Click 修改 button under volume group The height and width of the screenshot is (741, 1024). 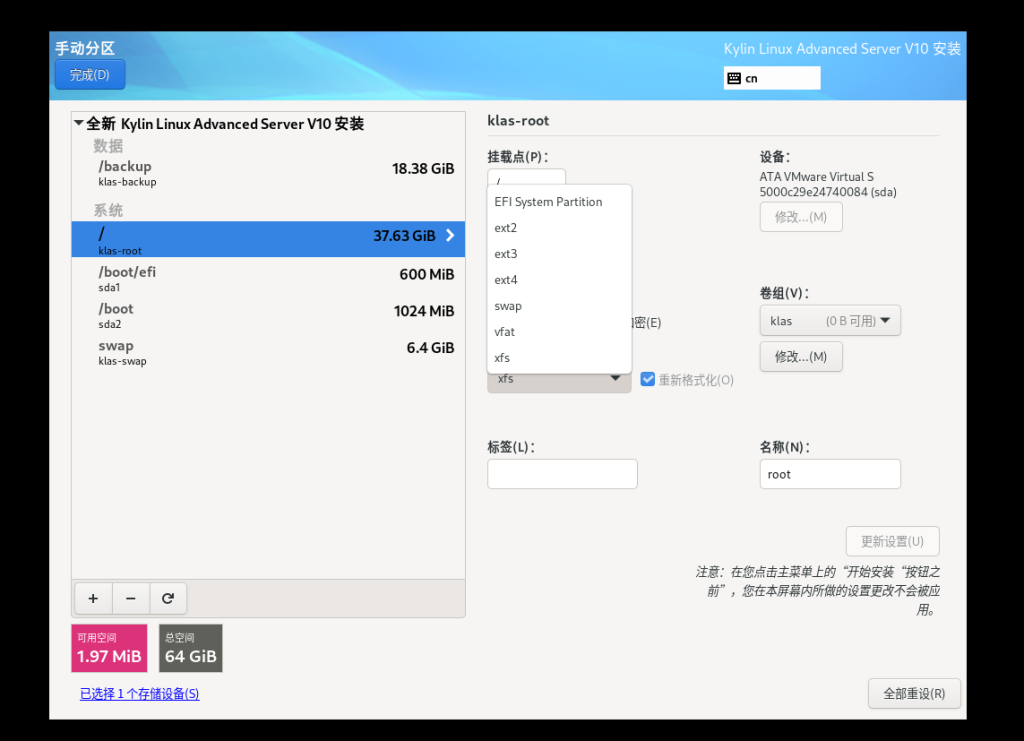[x=801, y=356]
